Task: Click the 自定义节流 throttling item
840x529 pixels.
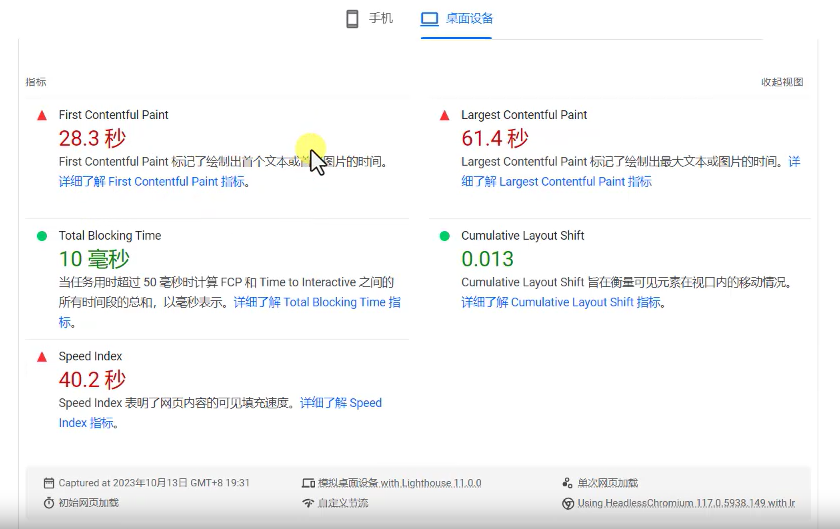Action: [x=342, y=503]
